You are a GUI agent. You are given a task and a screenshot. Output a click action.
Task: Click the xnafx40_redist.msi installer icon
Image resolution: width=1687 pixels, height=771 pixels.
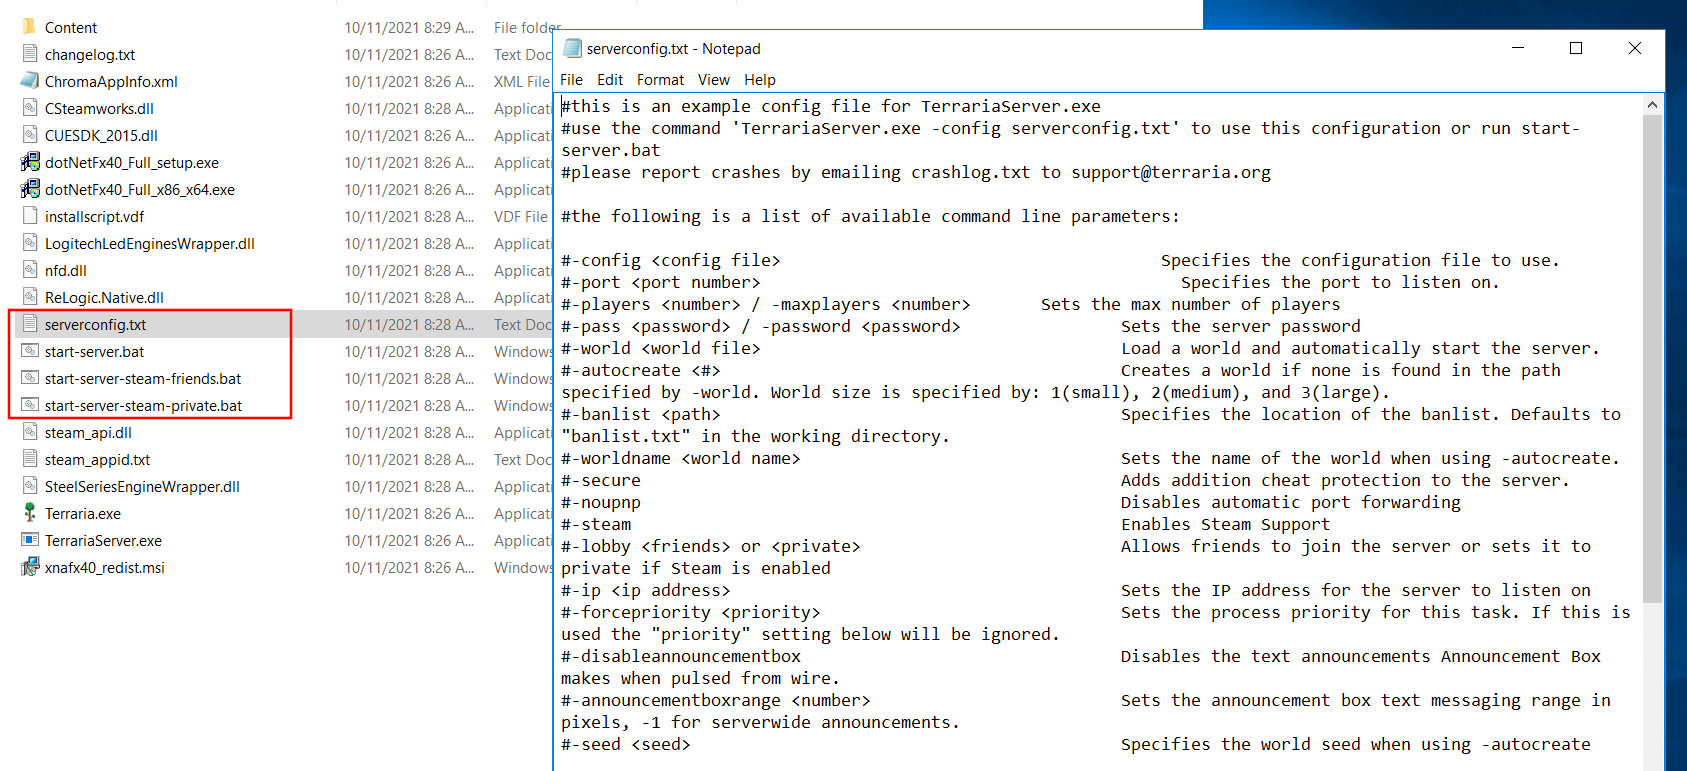tap(30, 567)
